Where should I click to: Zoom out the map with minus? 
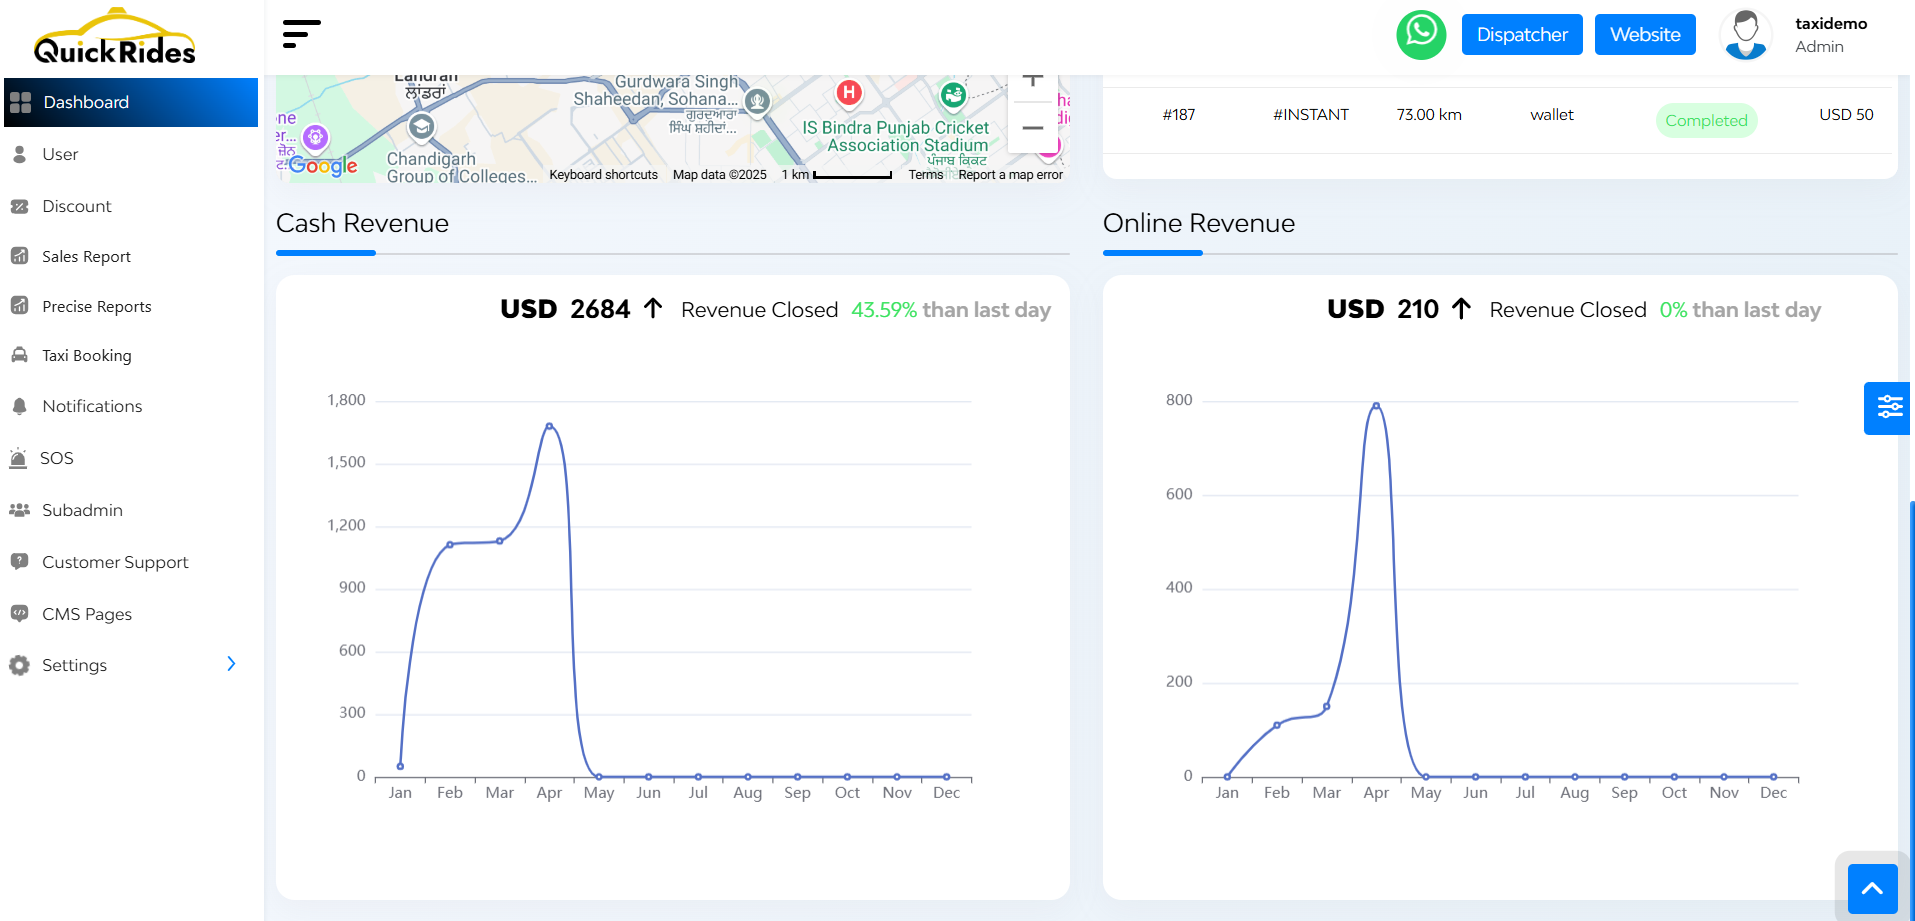coord(1033,128)
